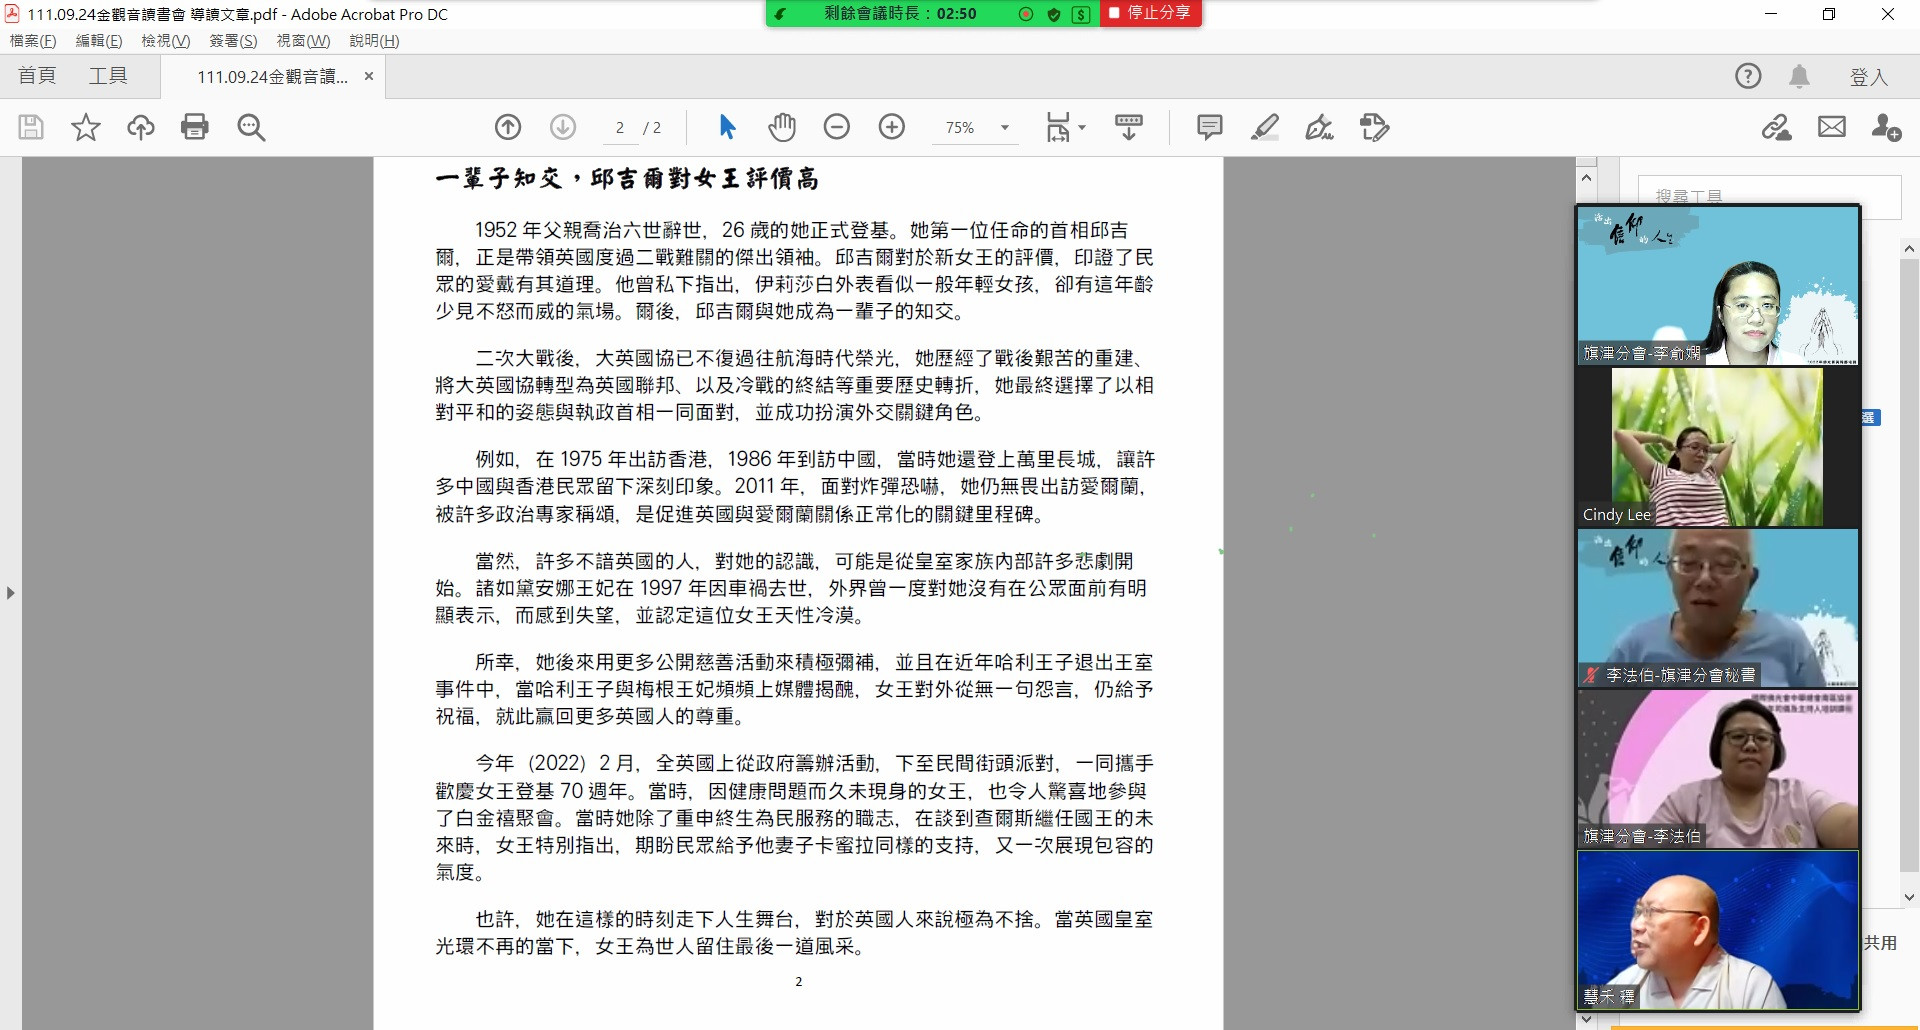
Task: Expand the left navigation pane arrow
Action: coord(11,593)
